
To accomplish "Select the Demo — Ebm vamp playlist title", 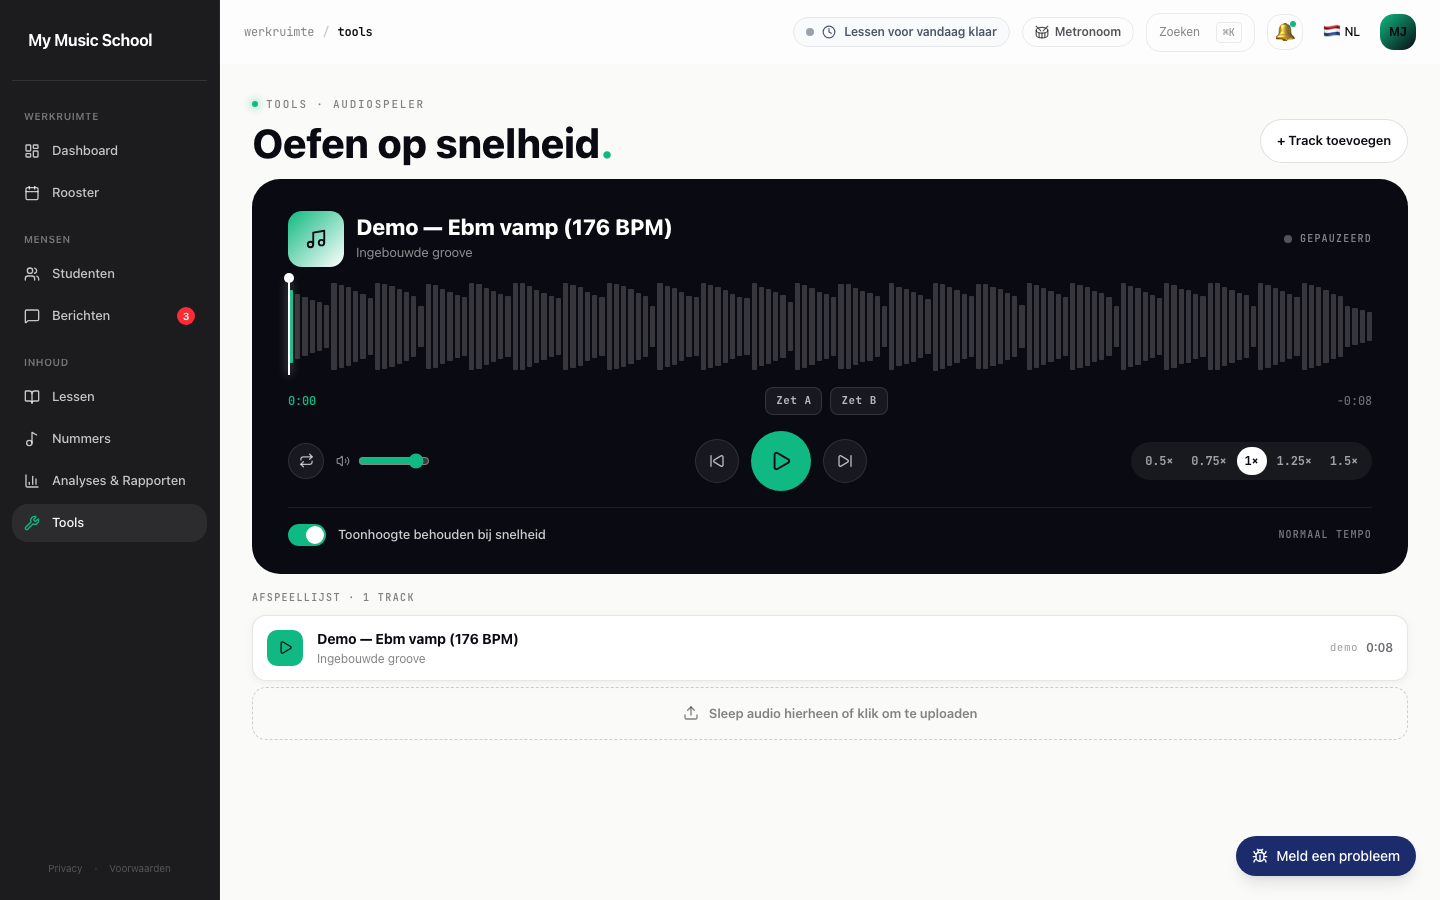I will [x=417, y=639].
